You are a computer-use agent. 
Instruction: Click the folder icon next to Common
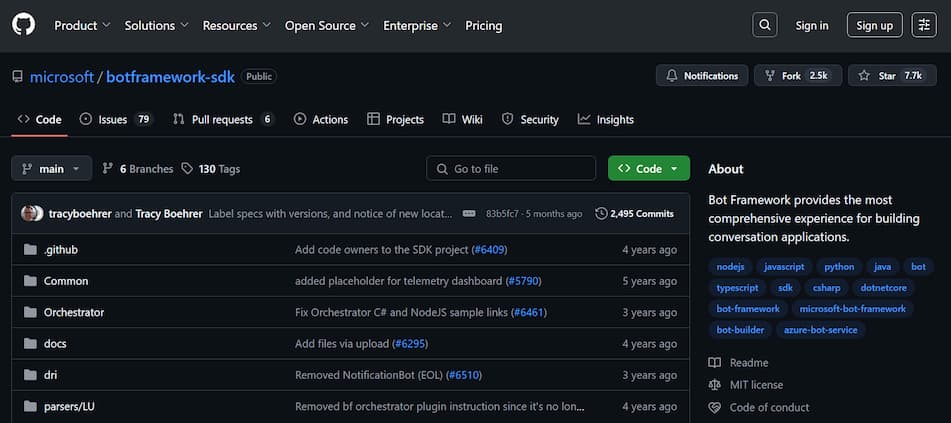pyautogui.click(x=30, y=281)
